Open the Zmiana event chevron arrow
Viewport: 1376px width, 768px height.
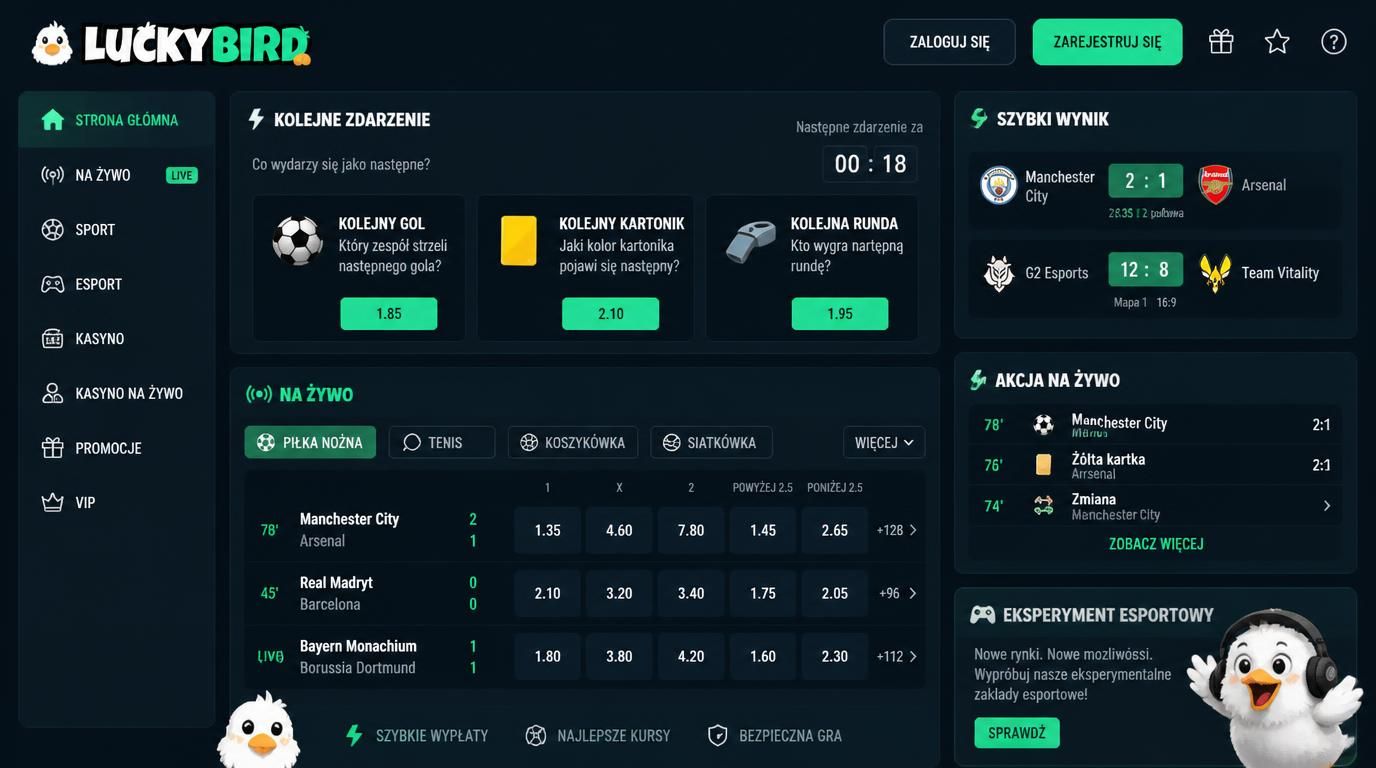[x=1327, y=506]
